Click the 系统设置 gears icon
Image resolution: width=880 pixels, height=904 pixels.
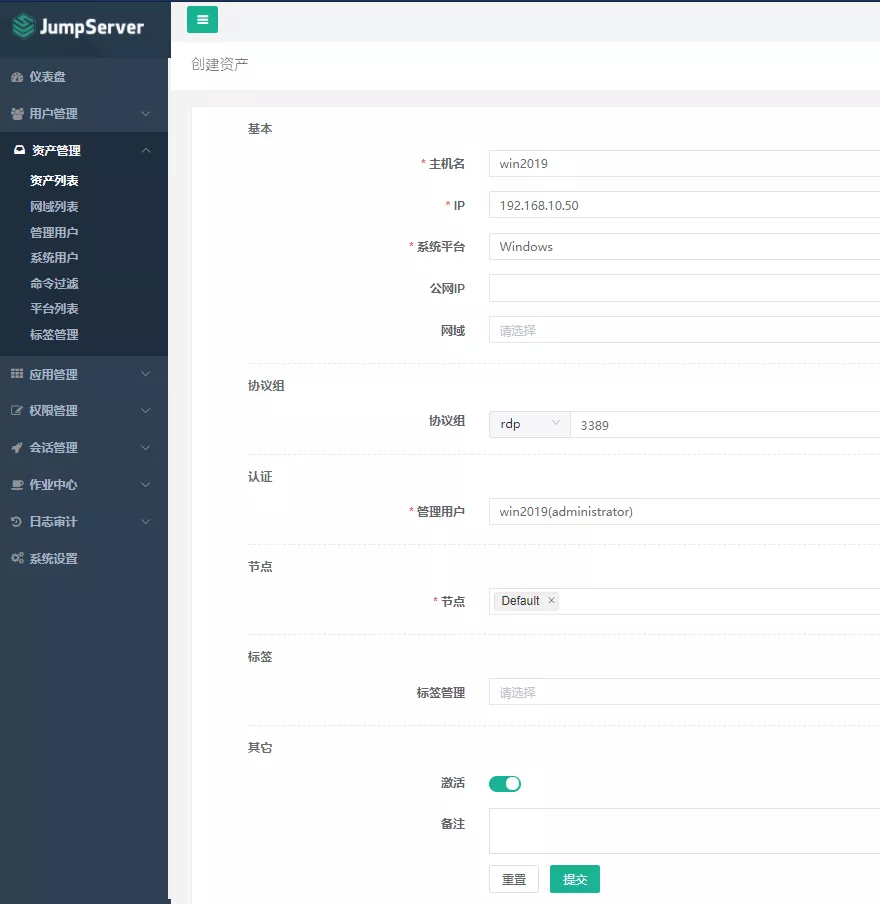coord(17,559)
